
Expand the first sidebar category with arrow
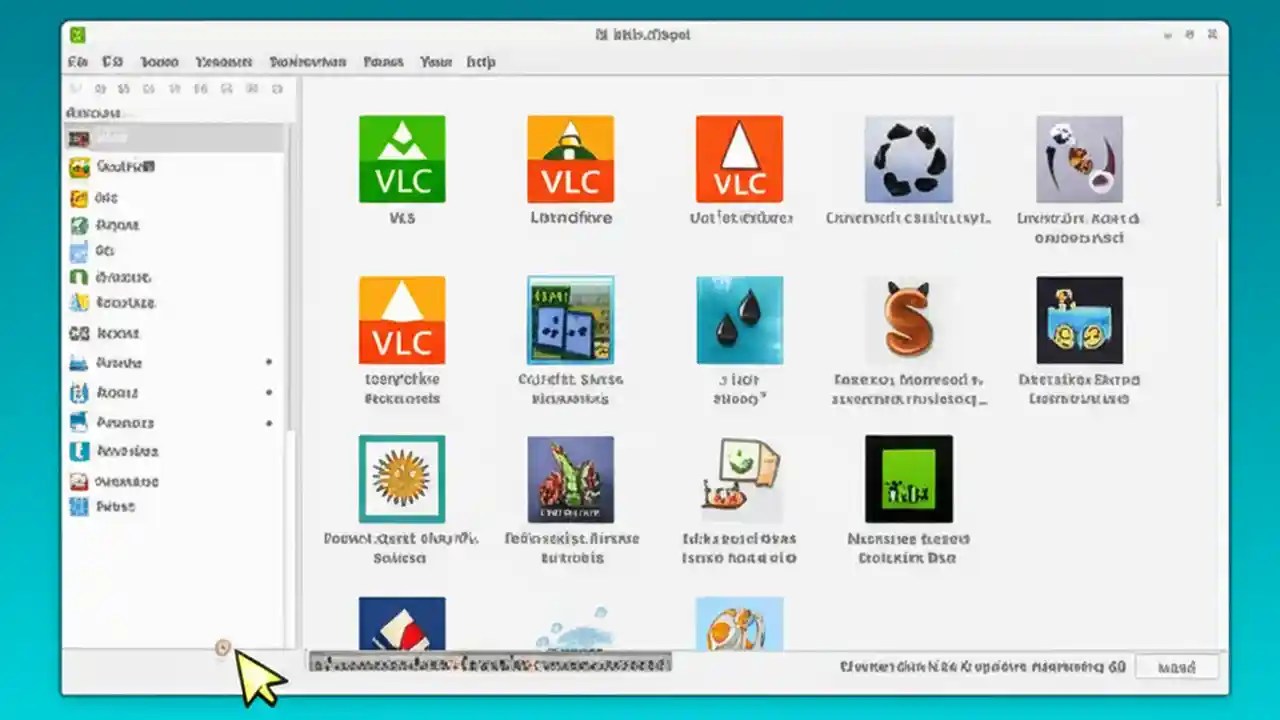pyautogui.click(x=268, y=363)
